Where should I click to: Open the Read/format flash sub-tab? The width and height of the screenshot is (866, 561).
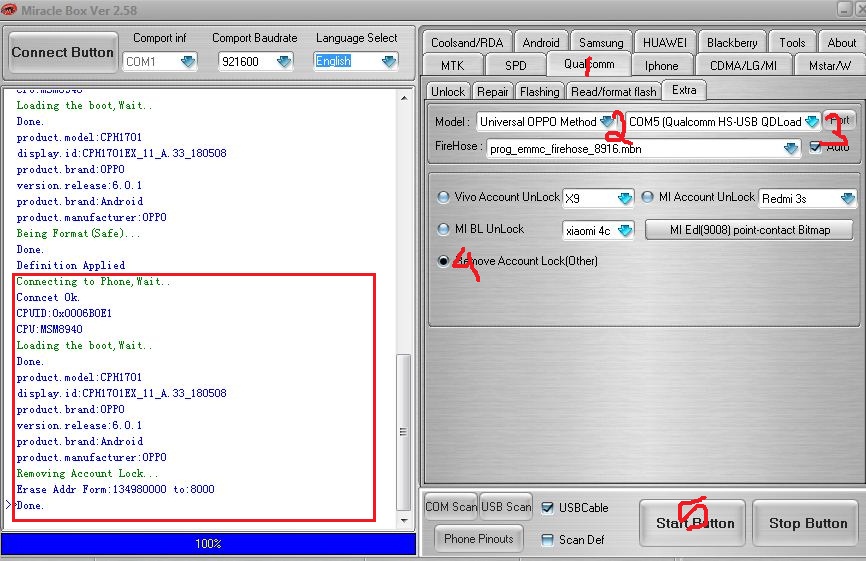614,92
